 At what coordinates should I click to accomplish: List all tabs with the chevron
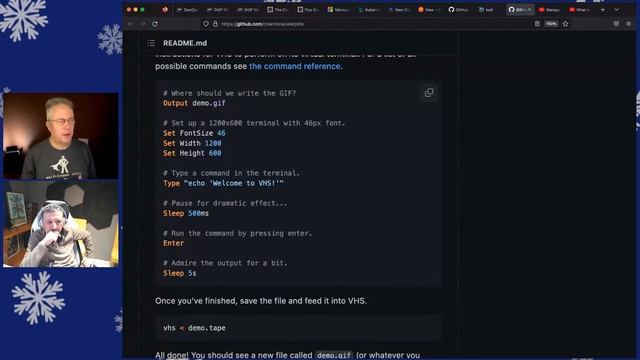coord(616,9)
